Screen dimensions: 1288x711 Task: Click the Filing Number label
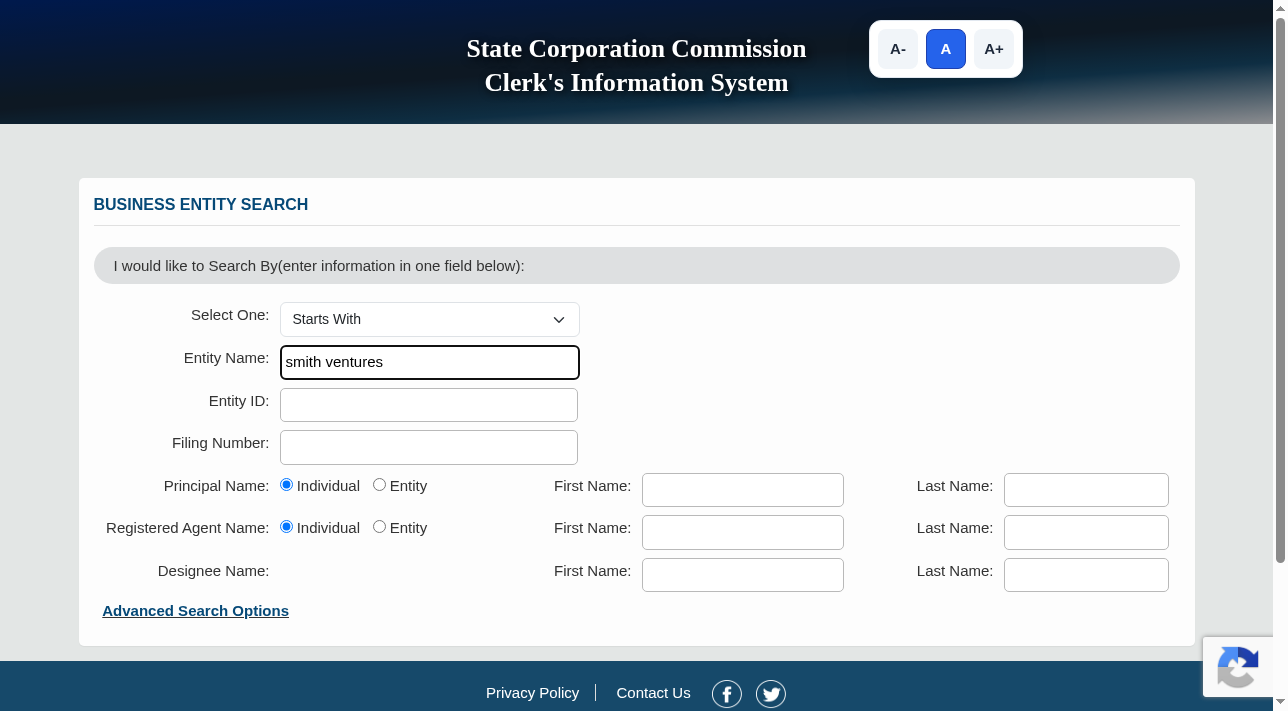tap(221, 443)
